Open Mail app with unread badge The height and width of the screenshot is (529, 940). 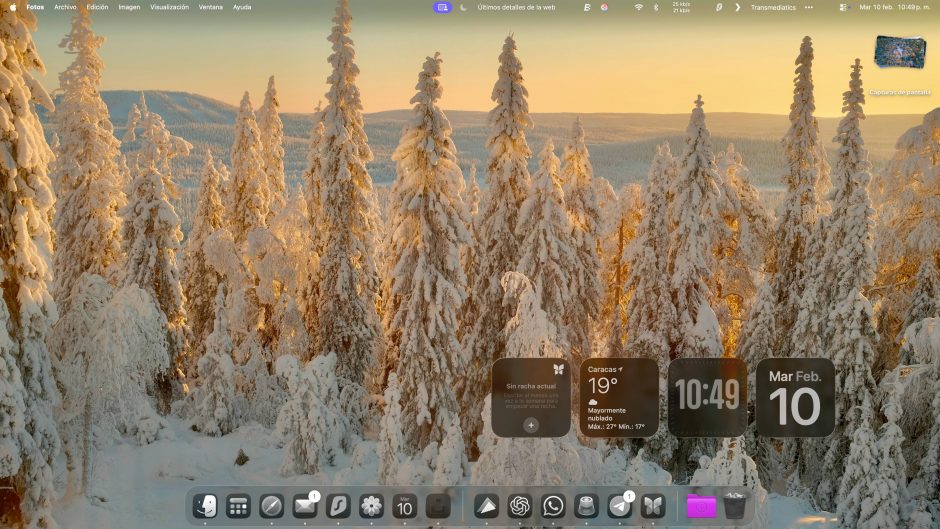[x=304, y=506]
